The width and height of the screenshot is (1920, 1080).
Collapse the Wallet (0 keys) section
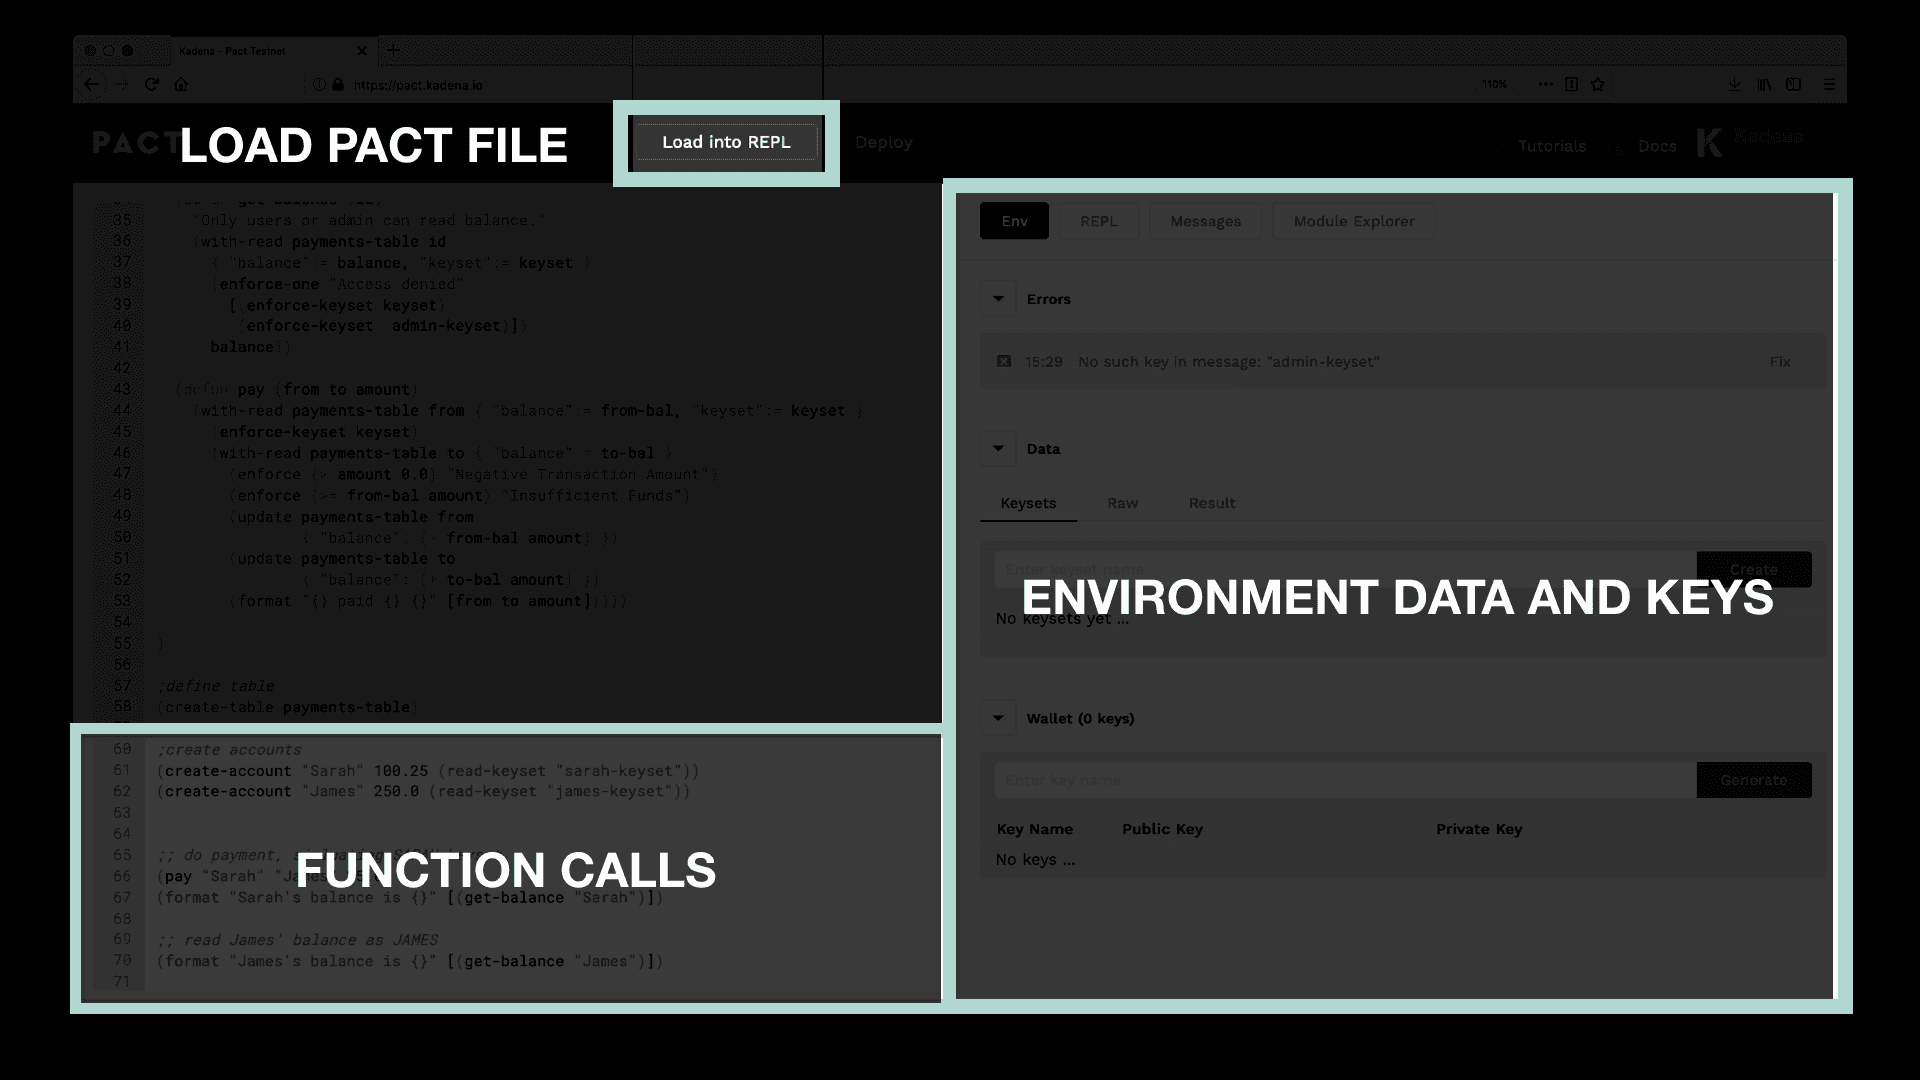pyautogui.click(x=998, y=718)
